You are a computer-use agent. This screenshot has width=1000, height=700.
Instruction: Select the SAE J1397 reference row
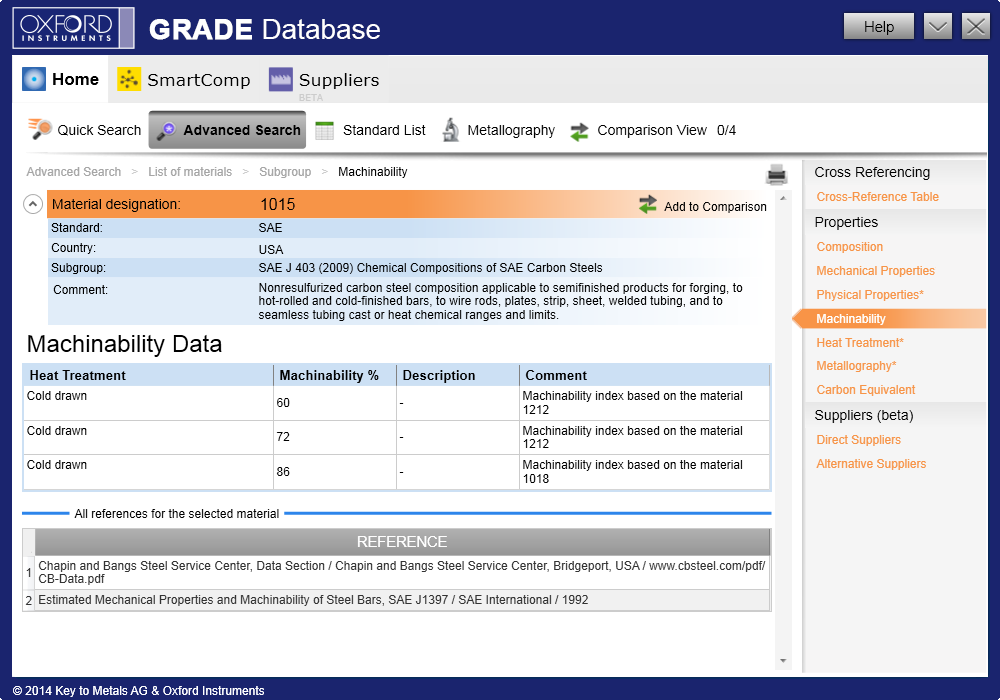coord(402,600)
